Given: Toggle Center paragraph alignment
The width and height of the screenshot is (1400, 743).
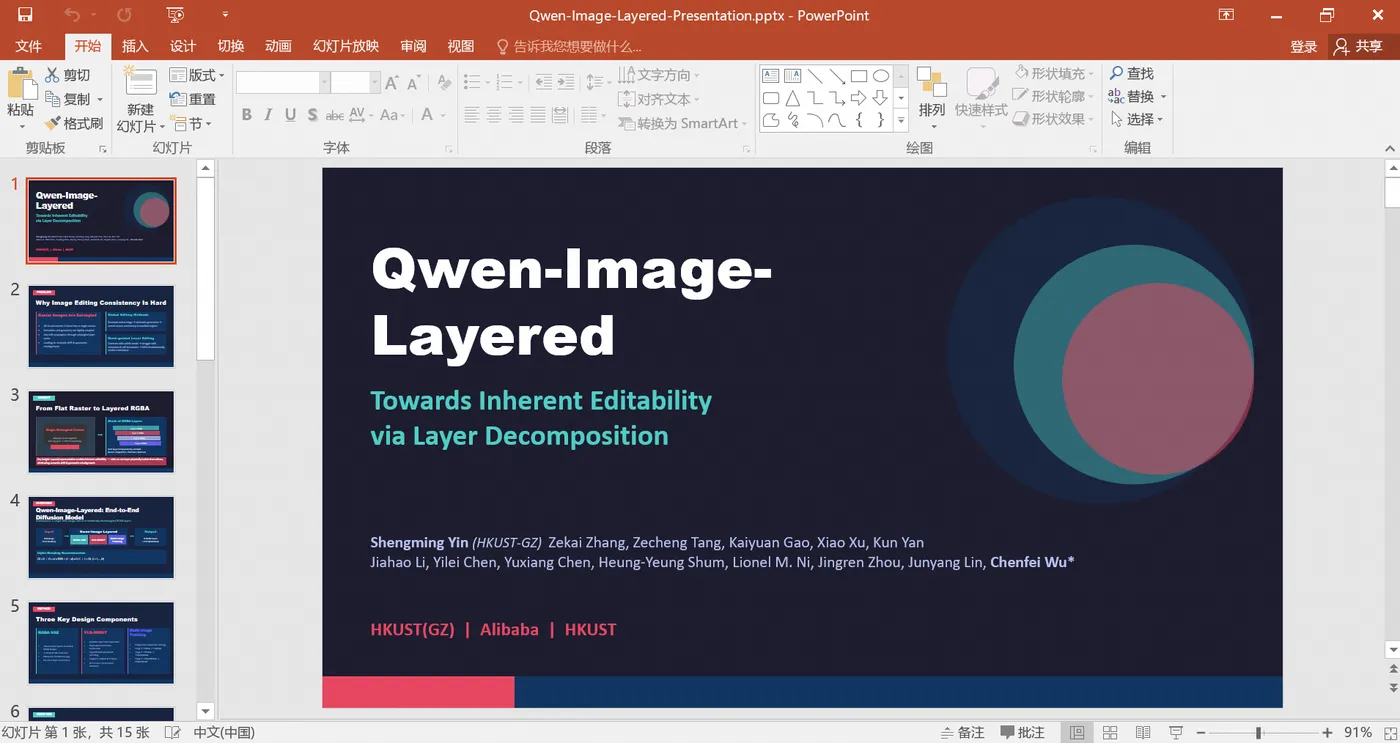Looking at the screenshot, I should coord(494,115).
